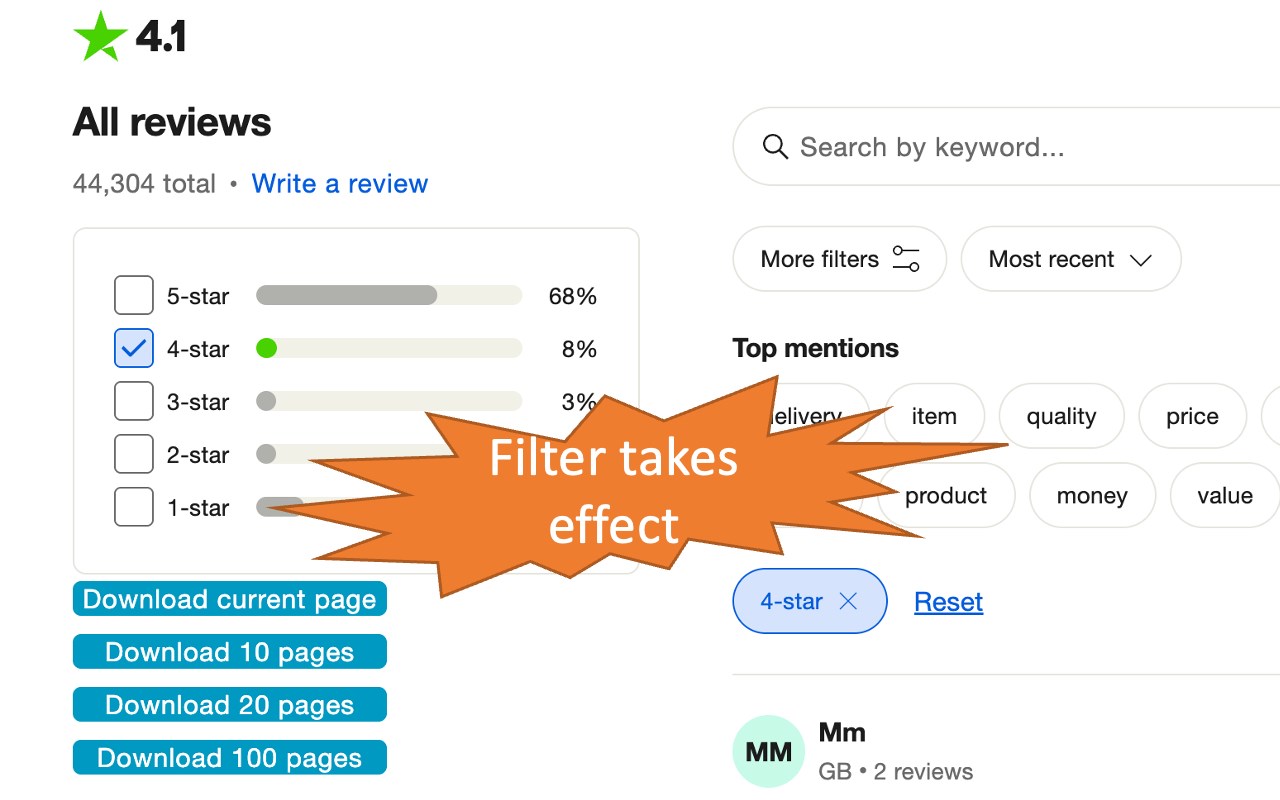This screenshot has height=800, width=1280.
Task: Click the Download current page button
Action: (229, 599)
